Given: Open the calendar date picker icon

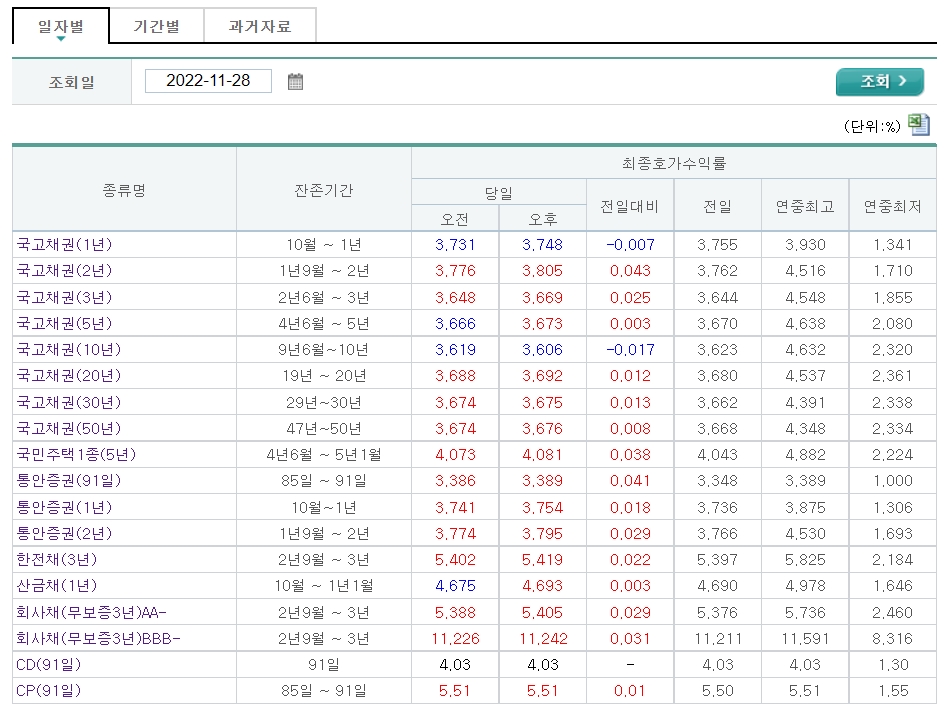Looking at the screenshot, I should coord(295,81).
